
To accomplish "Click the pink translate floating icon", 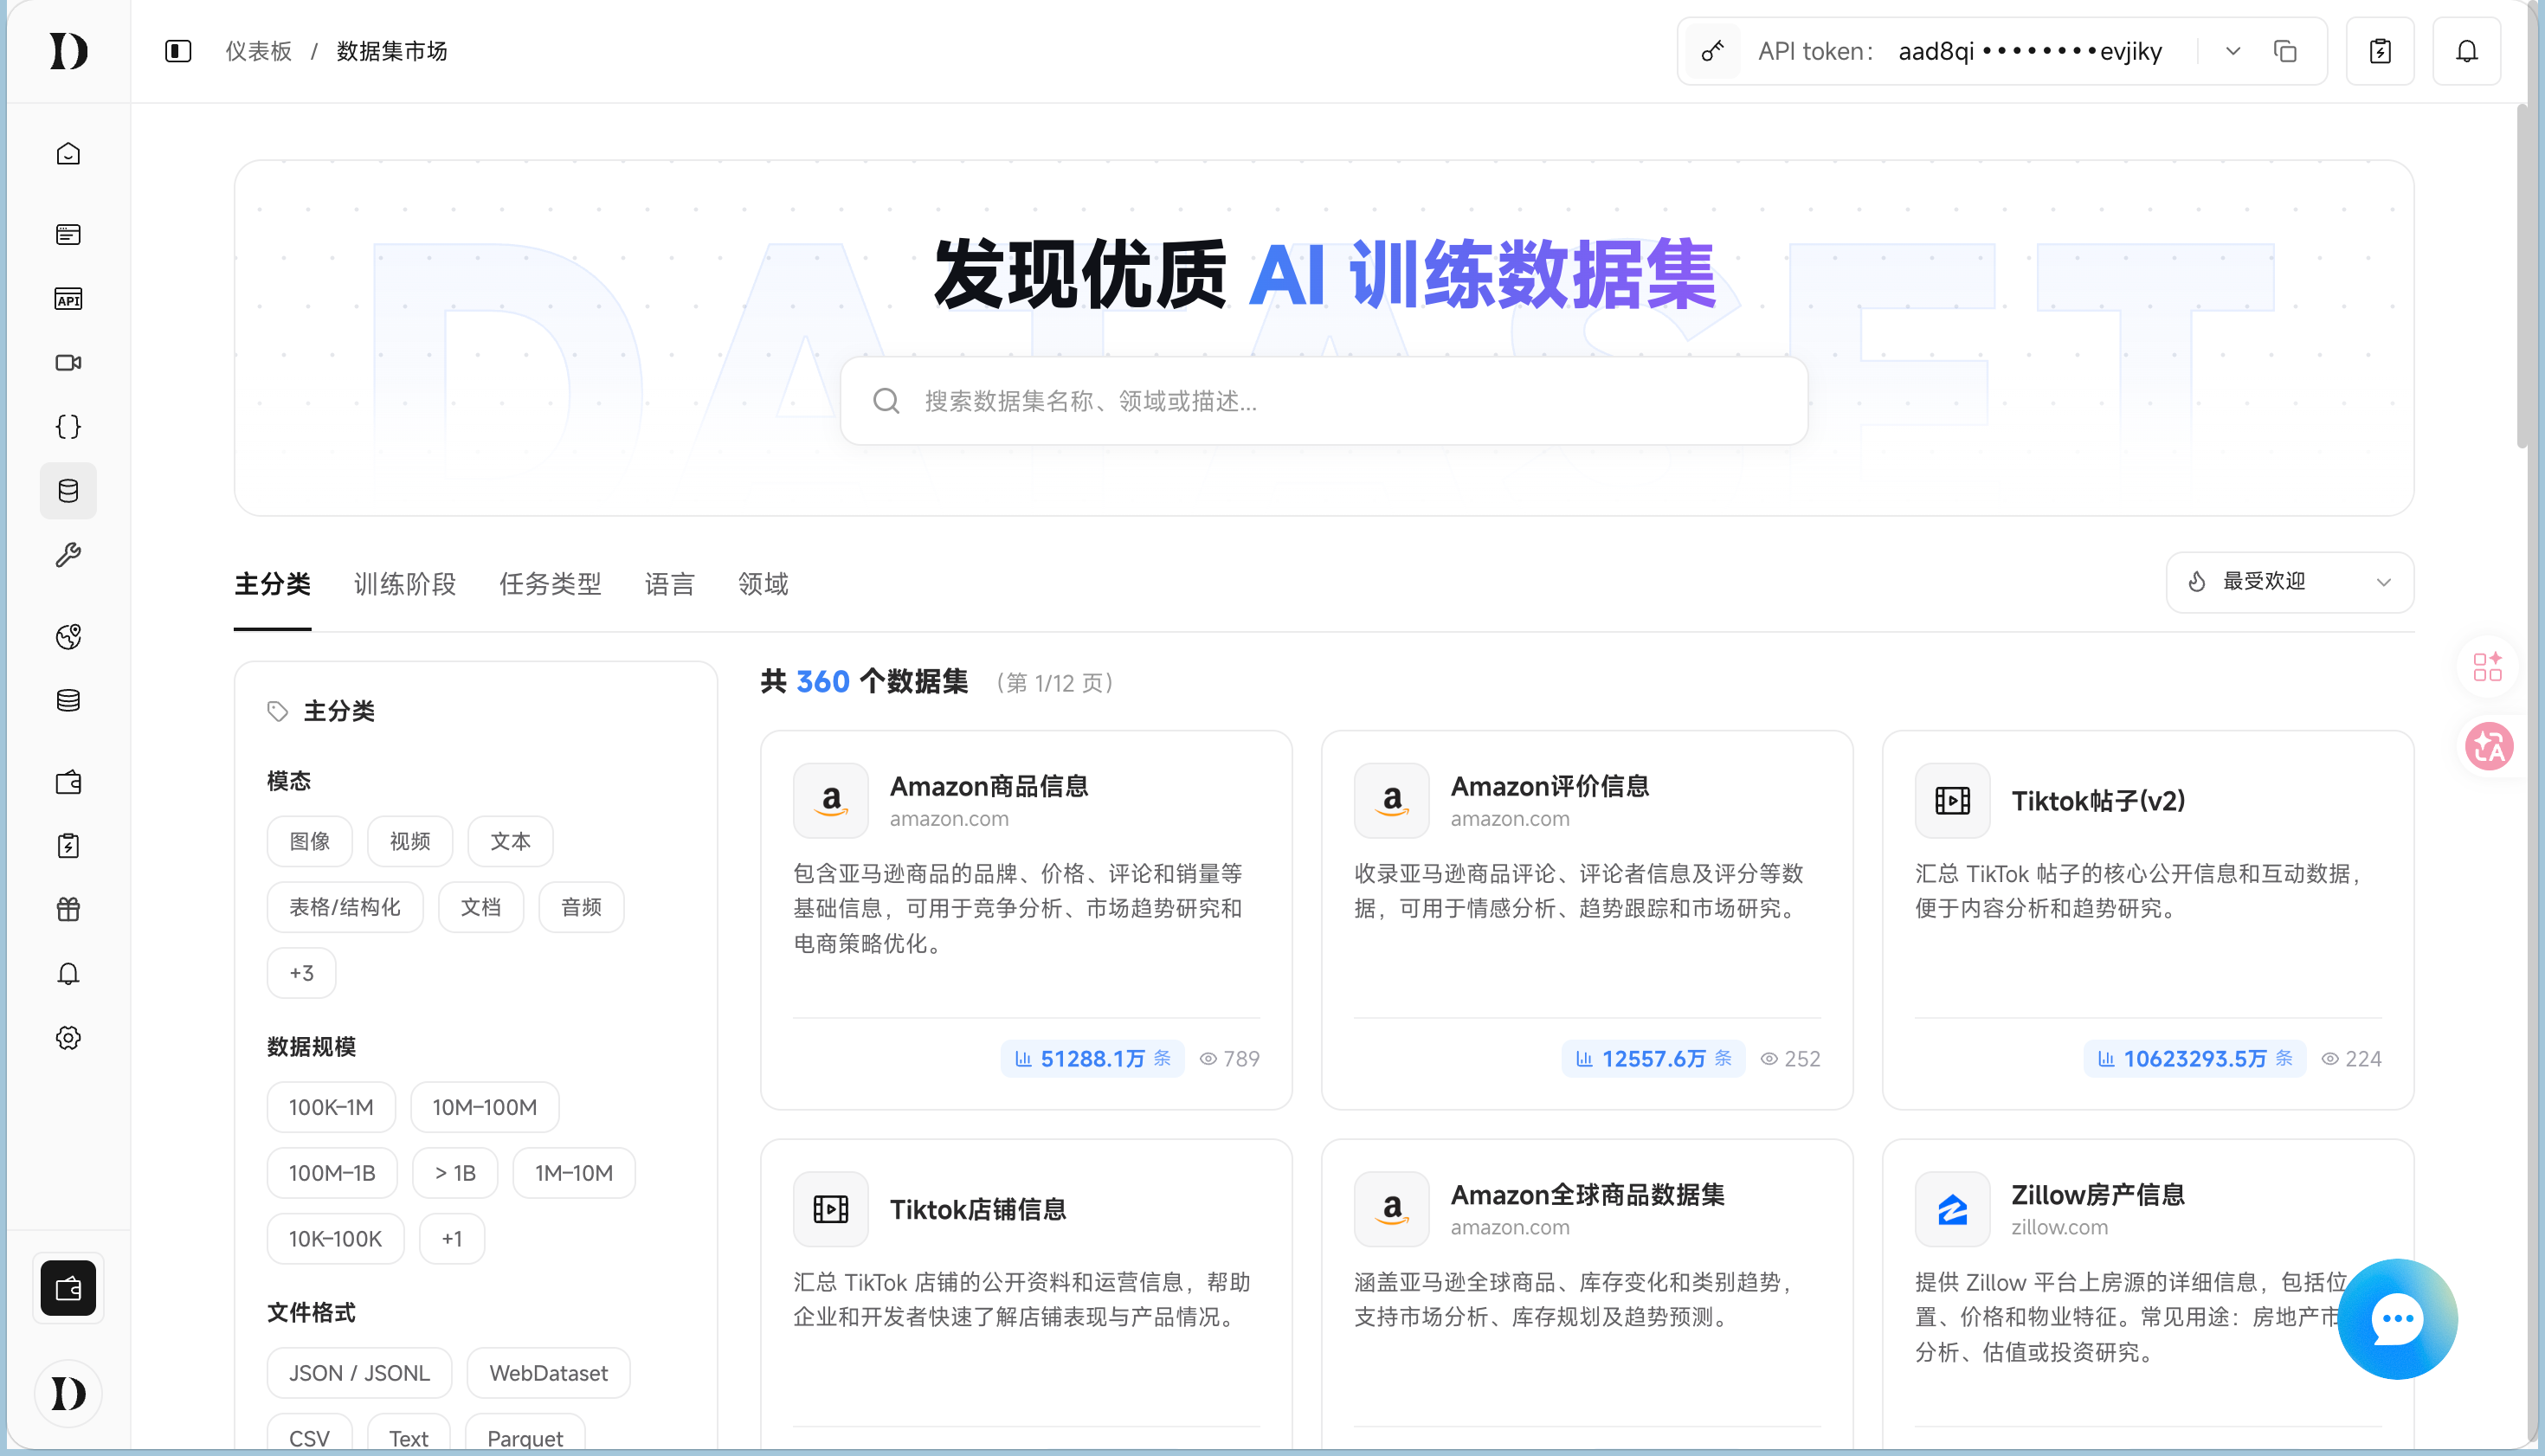I will click(2489, 747).
